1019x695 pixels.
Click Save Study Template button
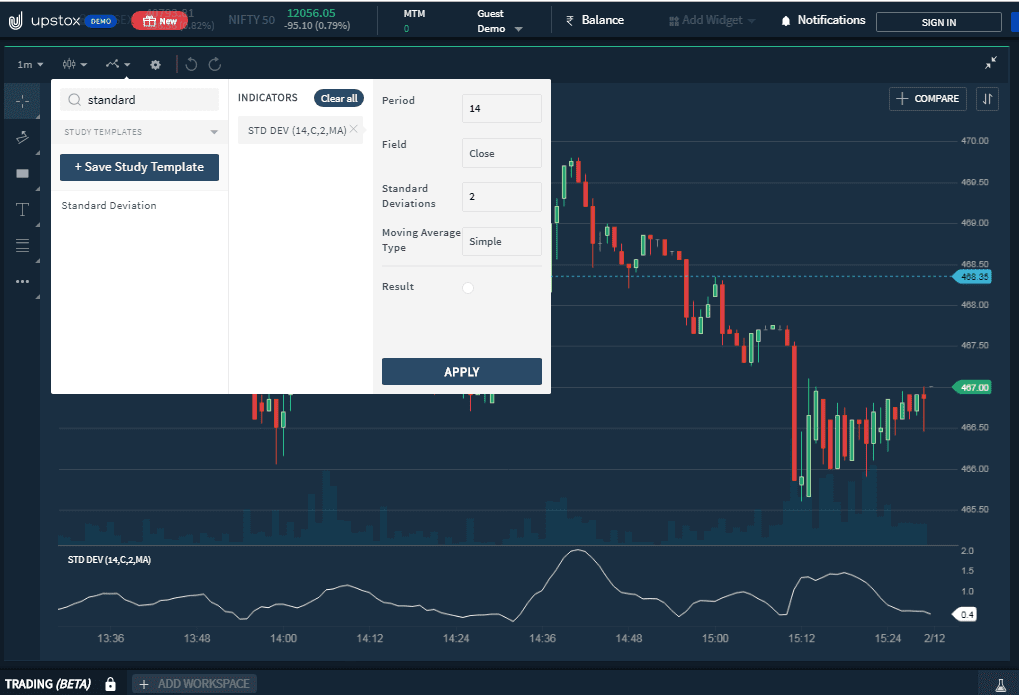(139, 167)
